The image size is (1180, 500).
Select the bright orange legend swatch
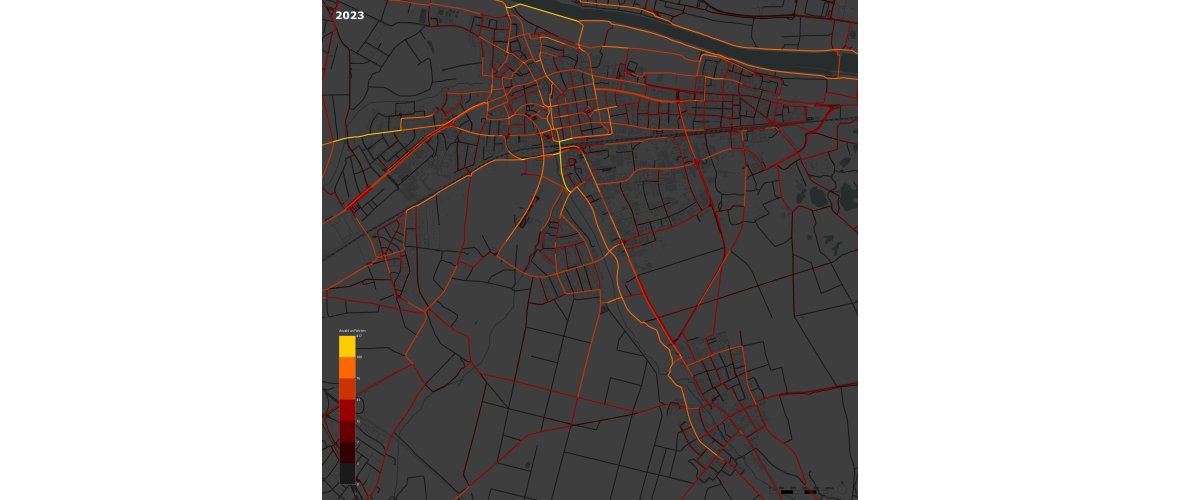(x=347, y=367)
